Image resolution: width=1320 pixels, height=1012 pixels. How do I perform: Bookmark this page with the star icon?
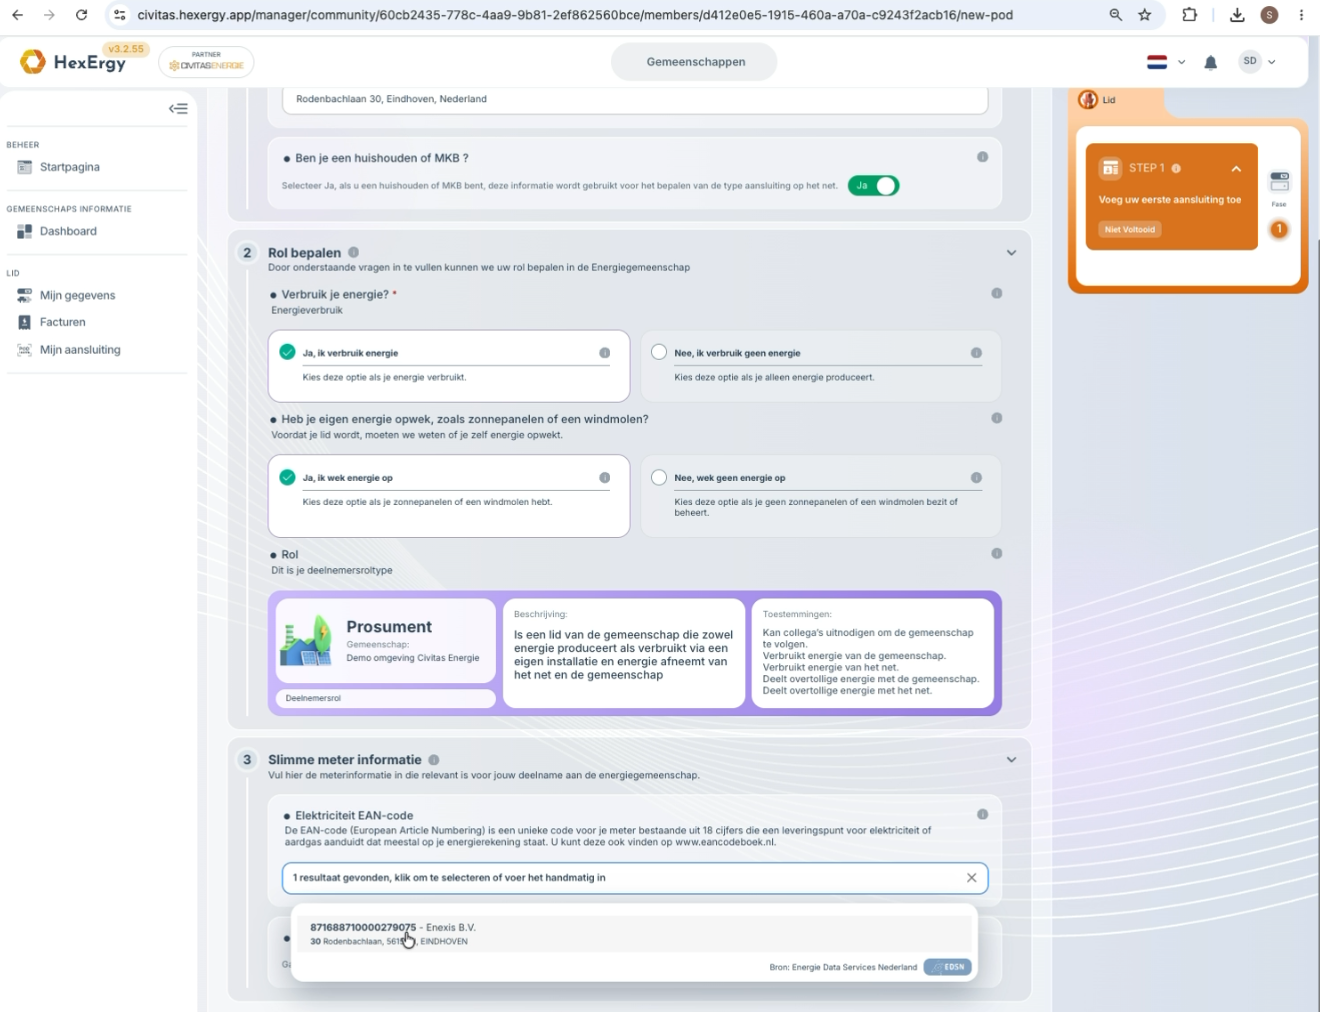pyautogui.click(x=1145, y=15)
